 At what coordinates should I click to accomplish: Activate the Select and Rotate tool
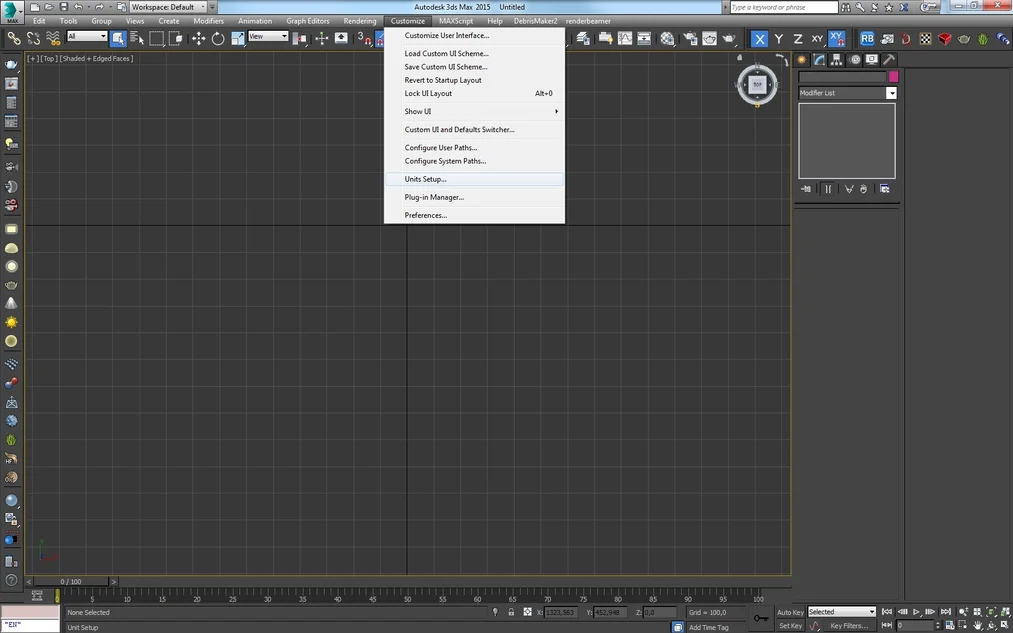218,38
